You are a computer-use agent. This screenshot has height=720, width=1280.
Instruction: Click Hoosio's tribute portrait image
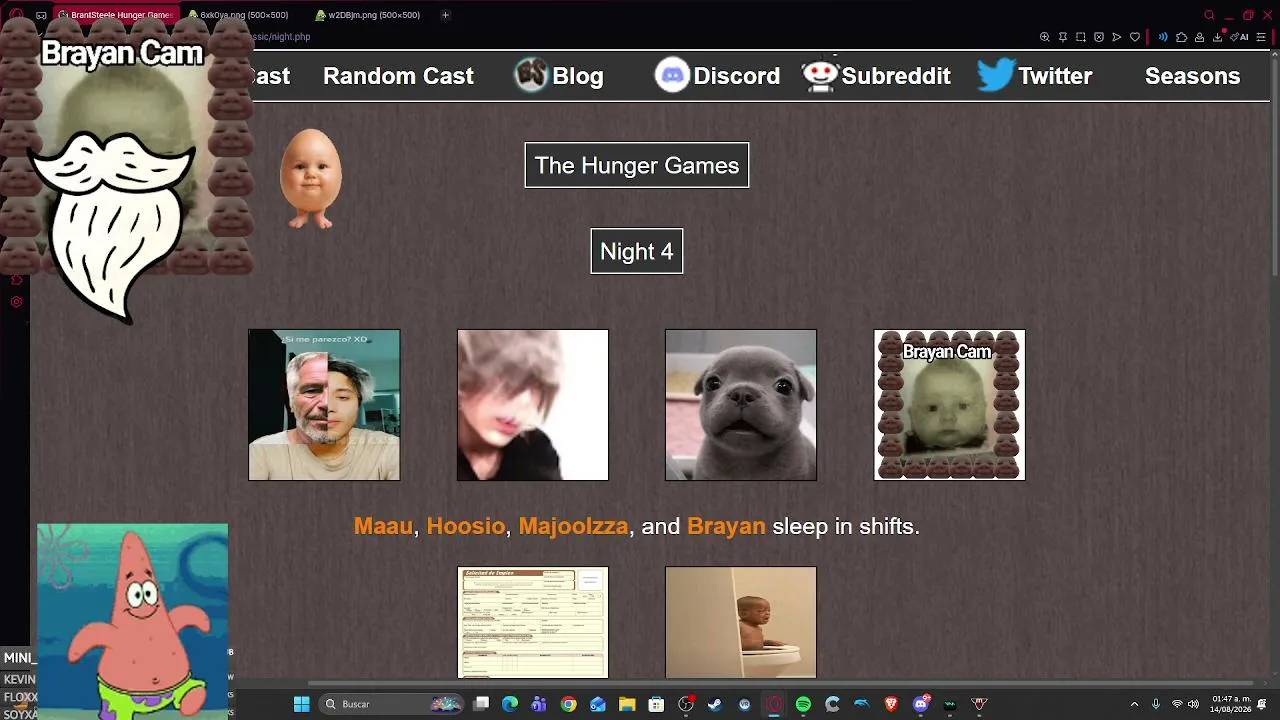pyautogui.click(x=533, y=405)
